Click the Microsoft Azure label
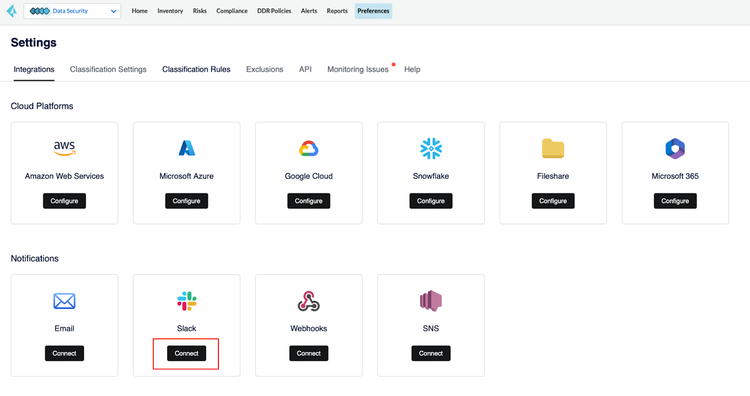750x396 pixels. [x=187, y=176]
